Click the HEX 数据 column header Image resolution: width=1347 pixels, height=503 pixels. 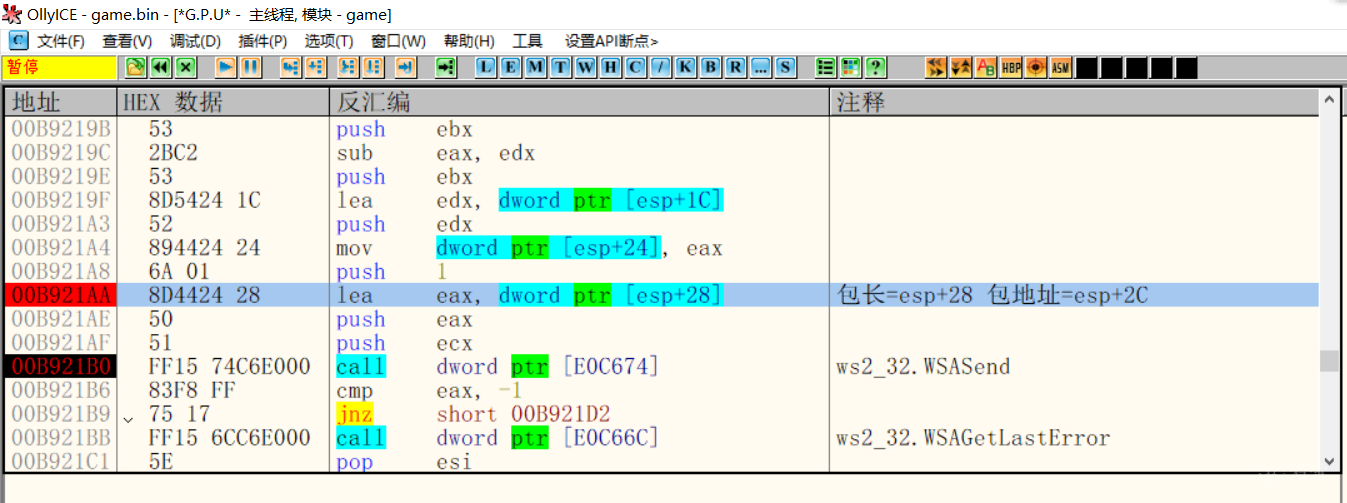[x=224, y=102]
